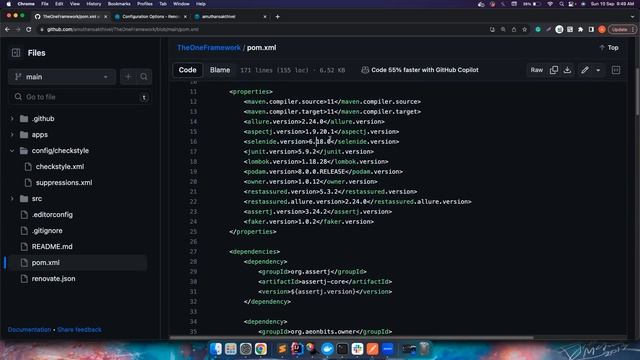640x360 pixels.
Task: Open symbols panel icon
Action: click(x=616, y=70)
